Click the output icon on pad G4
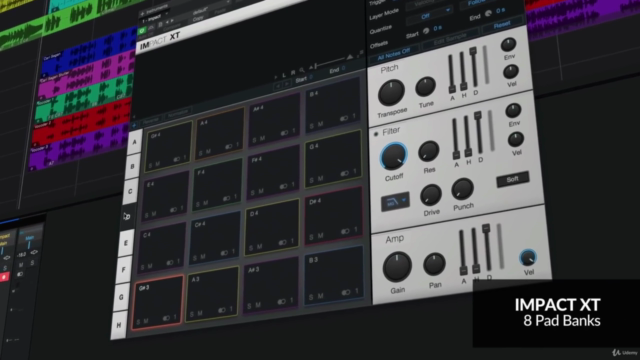640x360 pixels. point(345,173)
